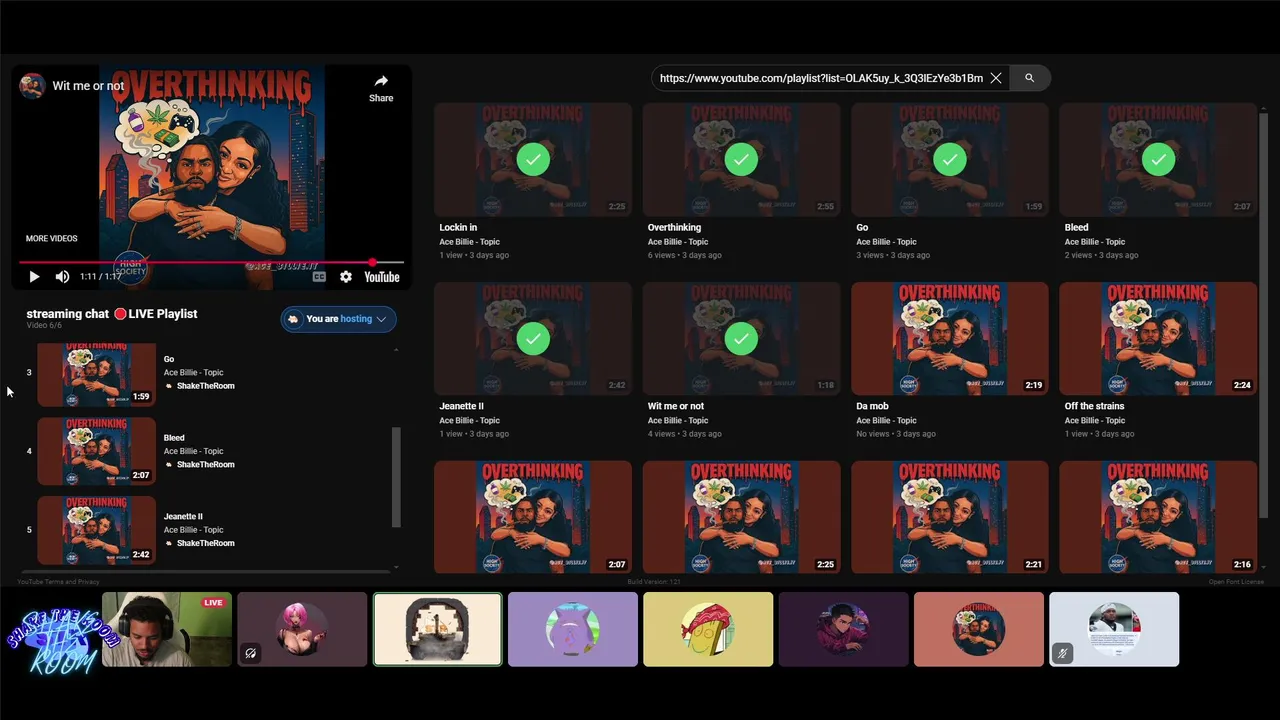Open the YouTube logo link in player
This screenshot has height=720, width=1280.
(382, 277)
